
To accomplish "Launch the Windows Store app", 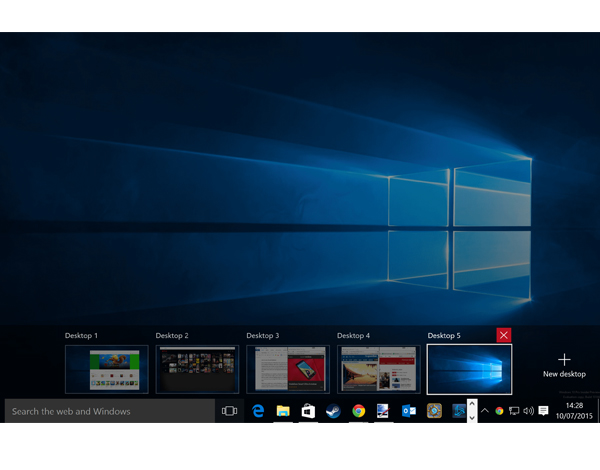I will pyautogui.click(x=309, y=411).
